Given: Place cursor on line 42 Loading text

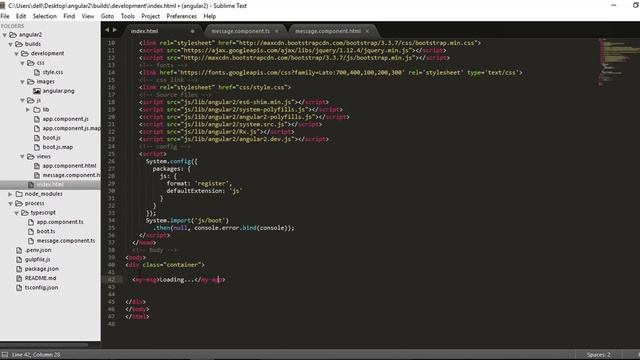Looking at the screenshot, I should tap(177, 280).
